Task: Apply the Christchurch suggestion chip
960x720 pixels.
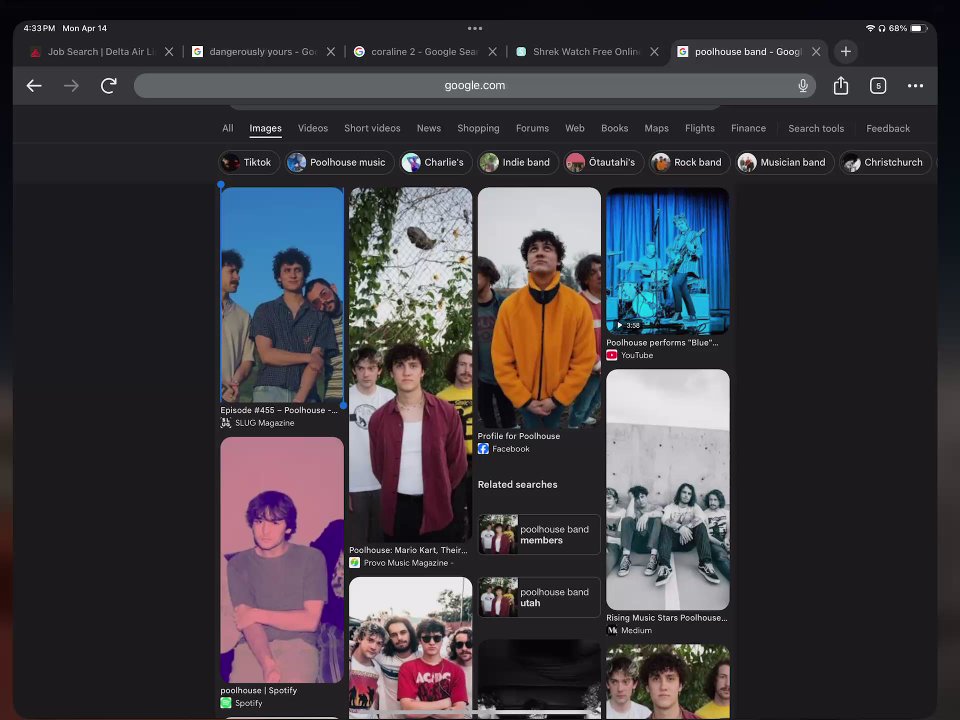Action: (885, 162)
